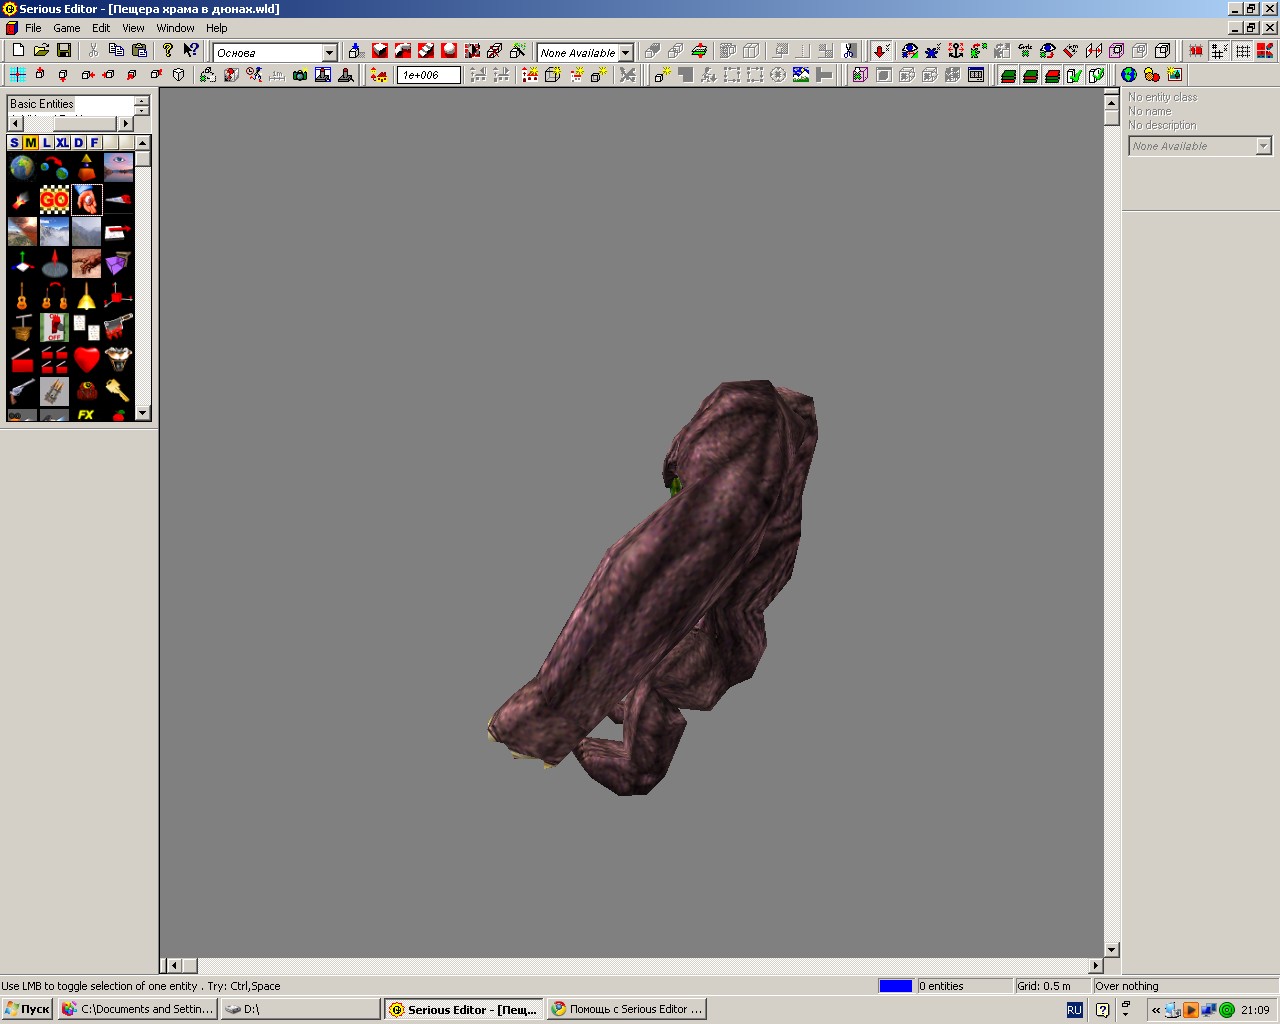
Task: Toggle the blue crosshair icon in second toolbar
Action: tap(18, 74)
